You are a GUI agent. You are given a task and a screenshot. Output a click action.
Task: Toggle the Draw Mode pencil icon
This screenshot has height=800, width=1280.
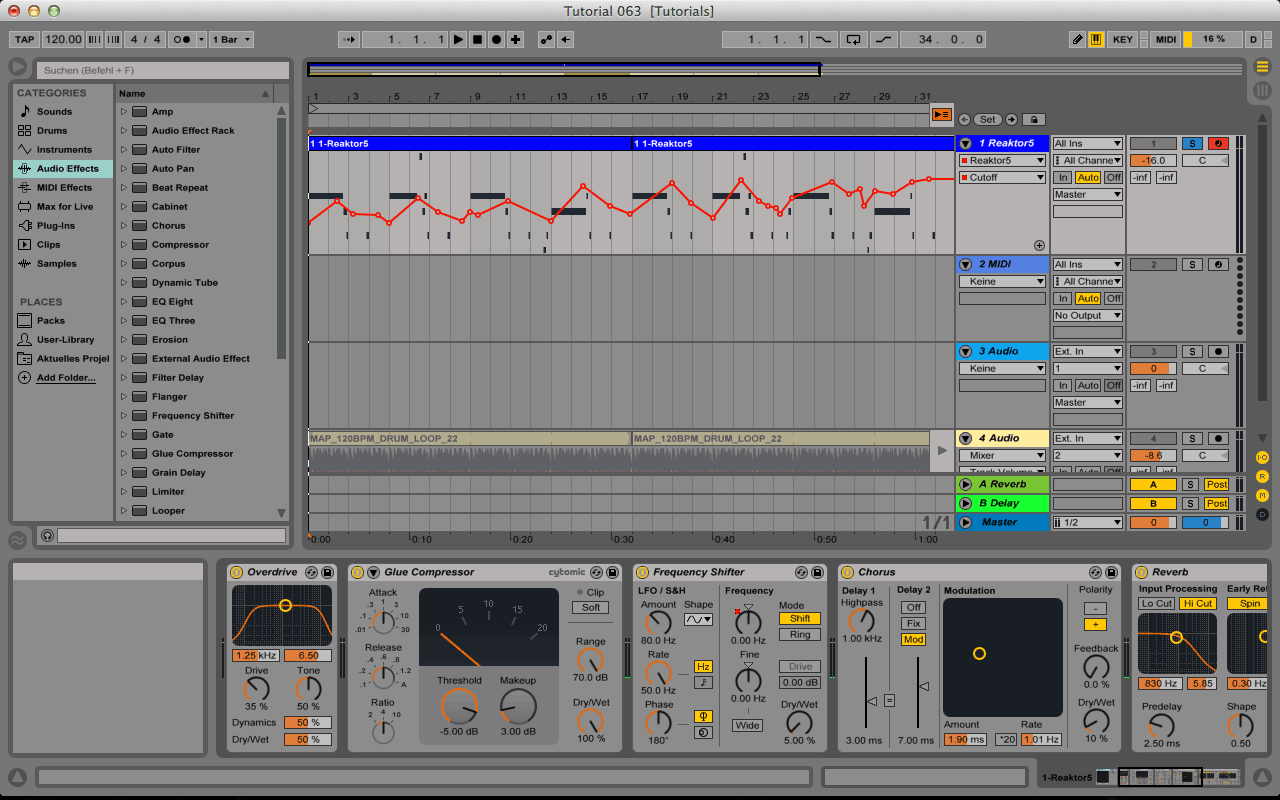[1077, 40]
